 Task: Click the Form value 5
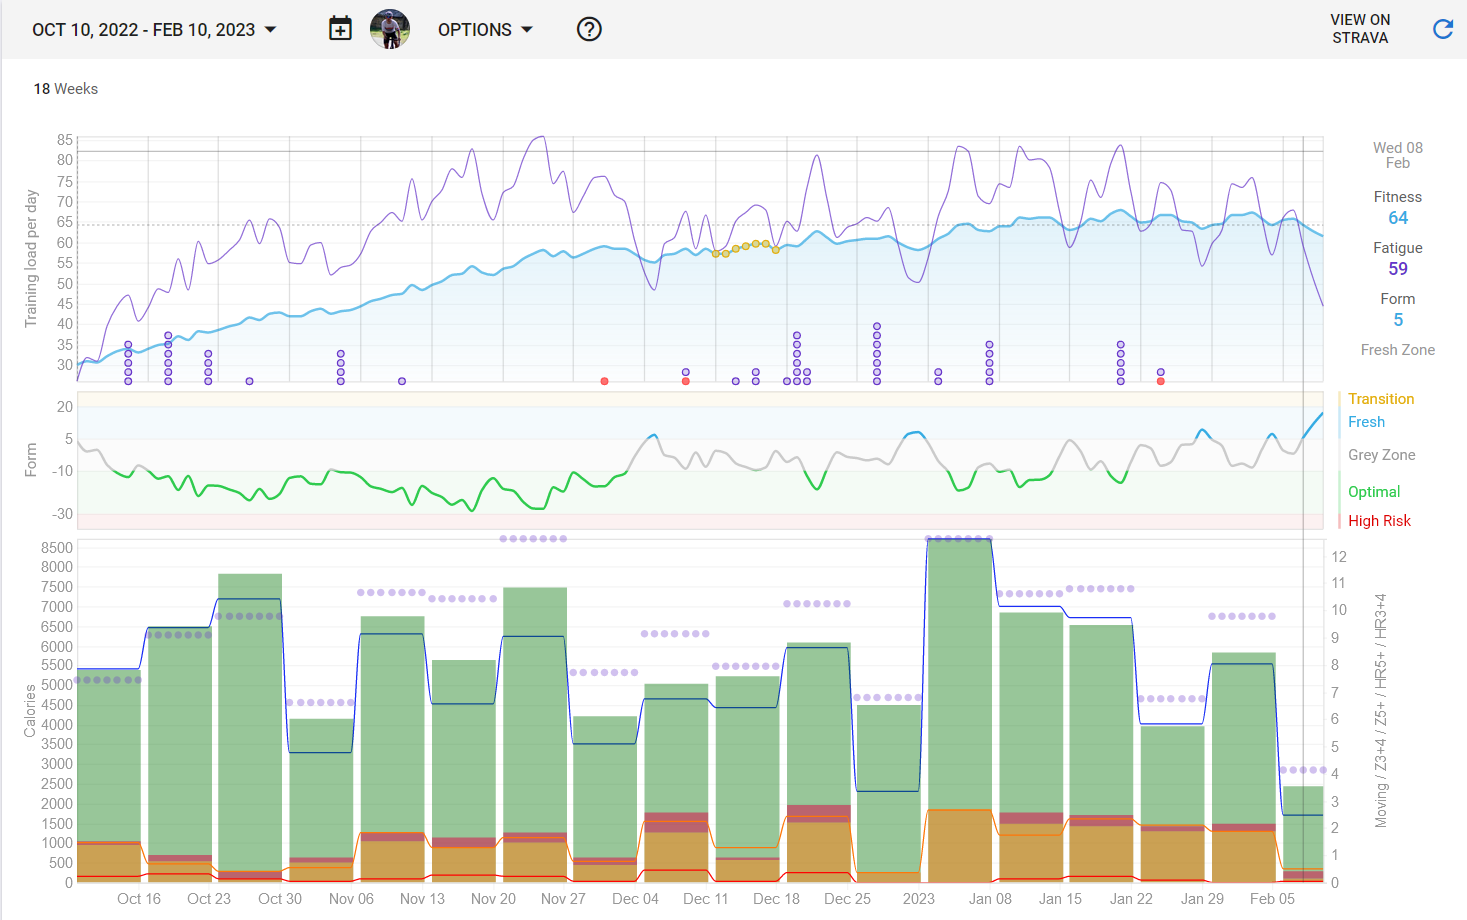[1398, 320]
